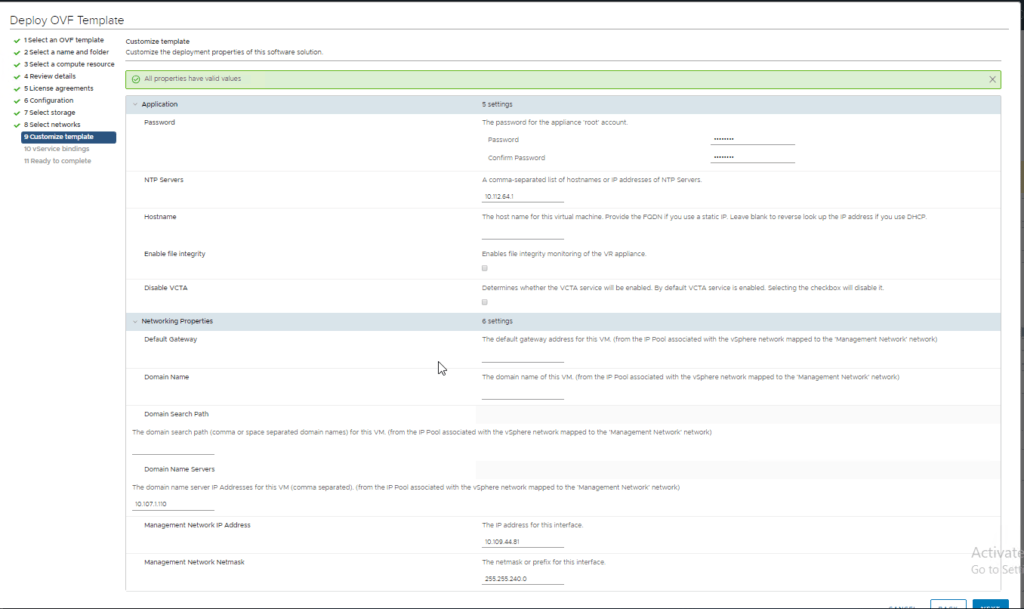Return to step 2 Select a name and folder
This screenshot has width=1024, height=609.
click(x=67, y=52)
